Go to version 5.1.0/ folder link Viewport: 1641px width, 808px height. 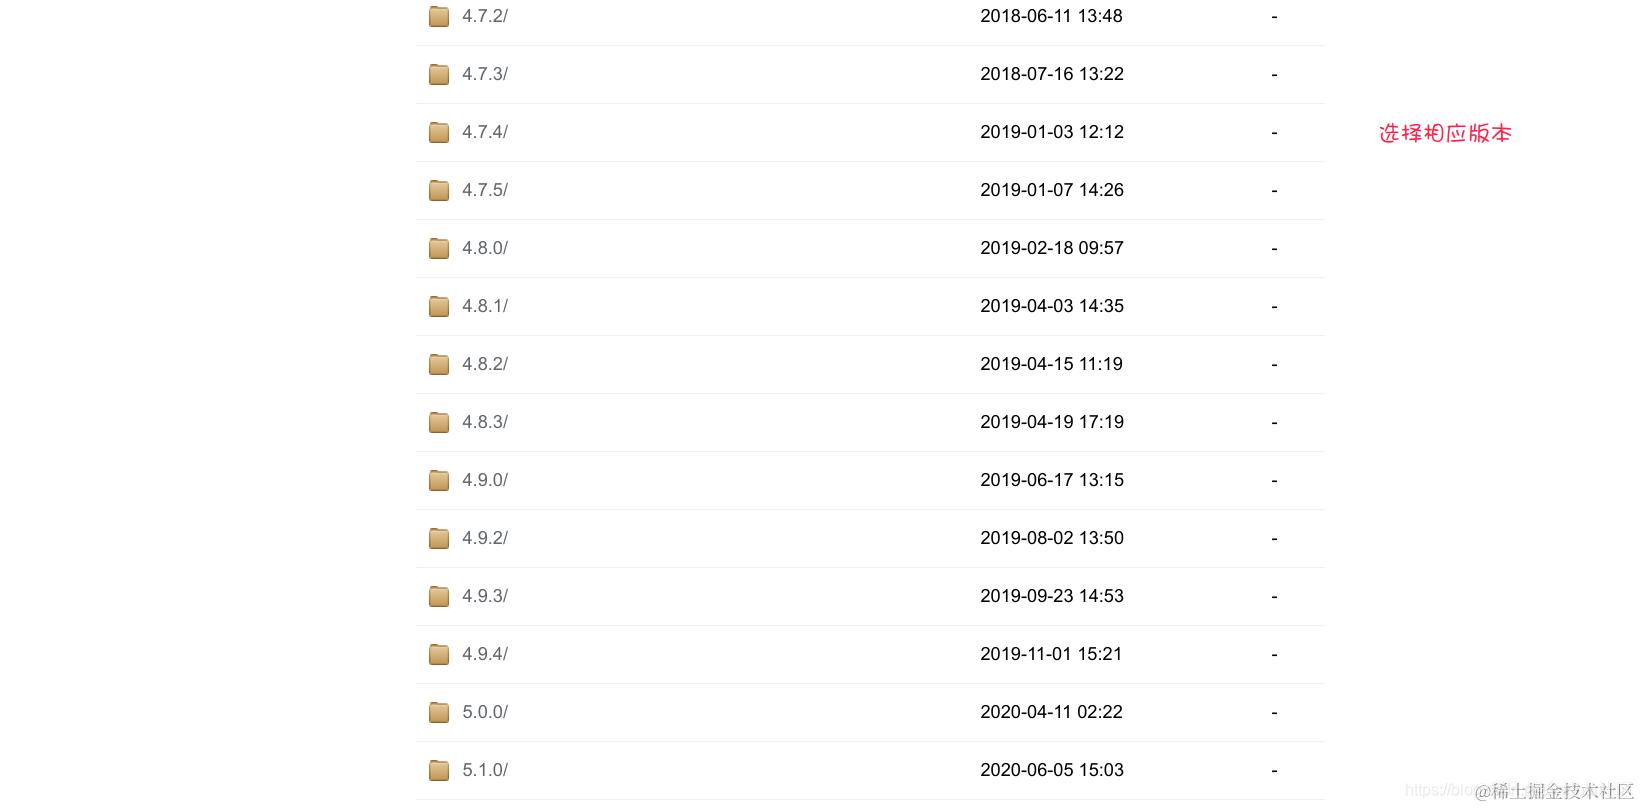pos(485,770)
